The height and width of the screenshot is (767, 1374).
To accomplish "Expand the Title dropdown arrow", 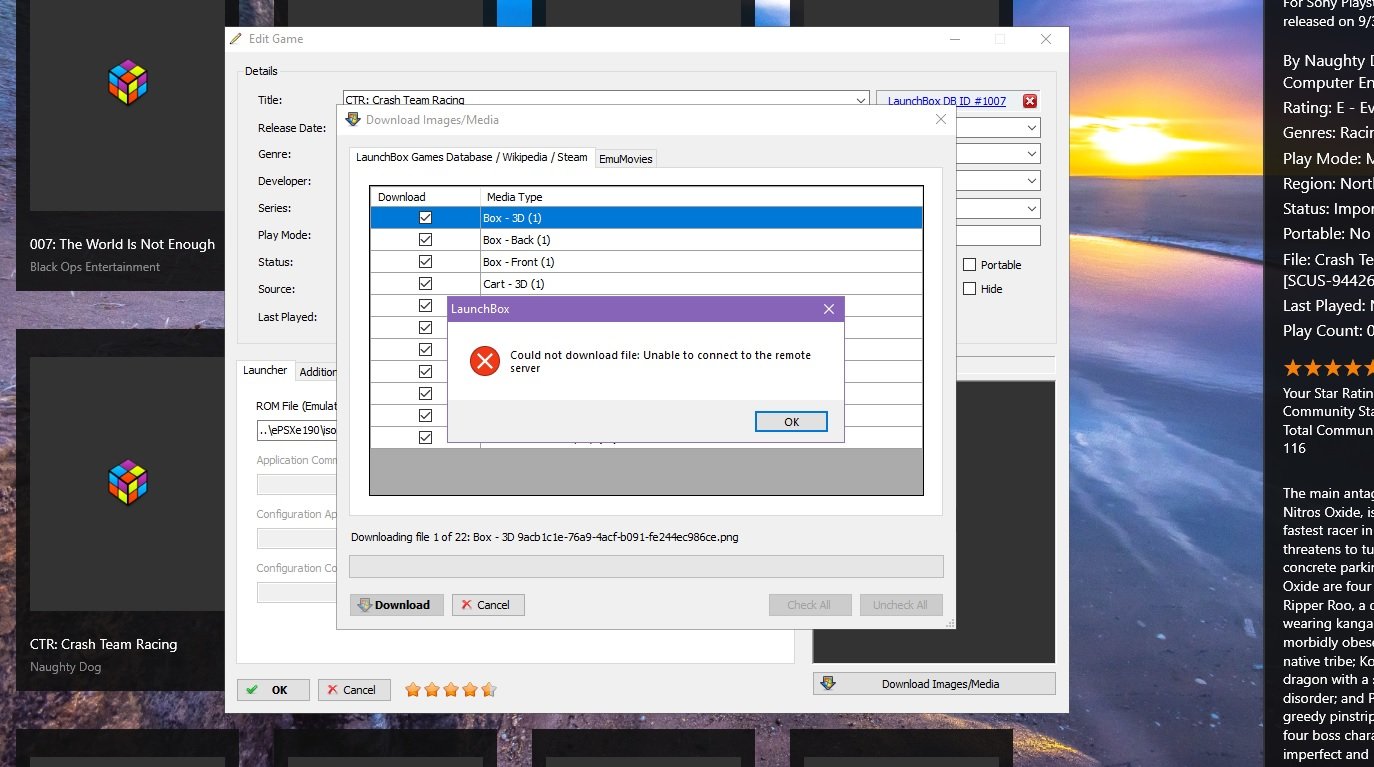I will point(861,100).
